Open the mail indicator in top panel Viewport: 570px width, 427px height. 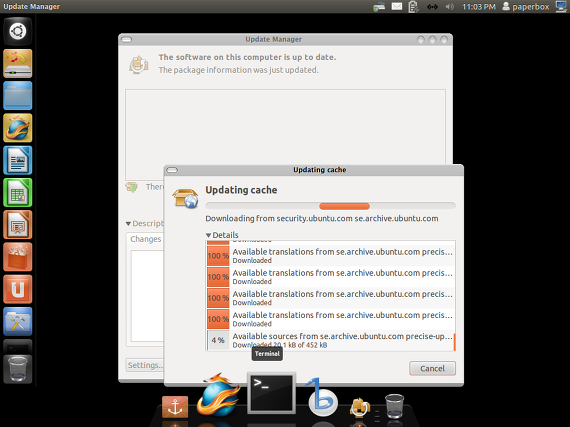click(397, 7)
